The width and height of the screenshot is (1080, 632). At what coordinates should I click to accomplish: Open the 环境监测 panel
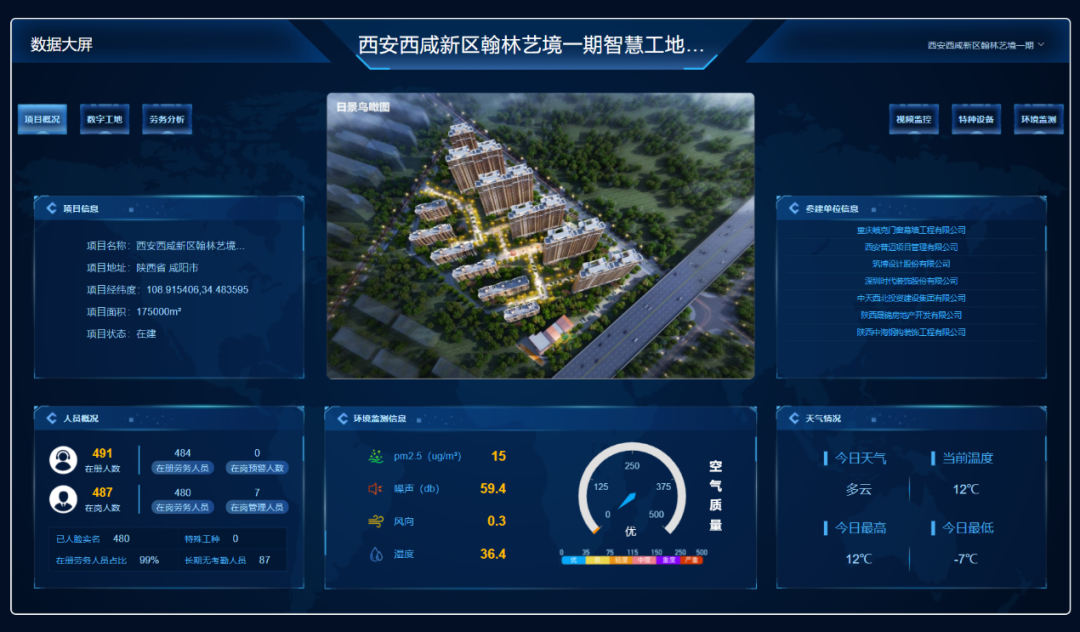point(1038,118)
